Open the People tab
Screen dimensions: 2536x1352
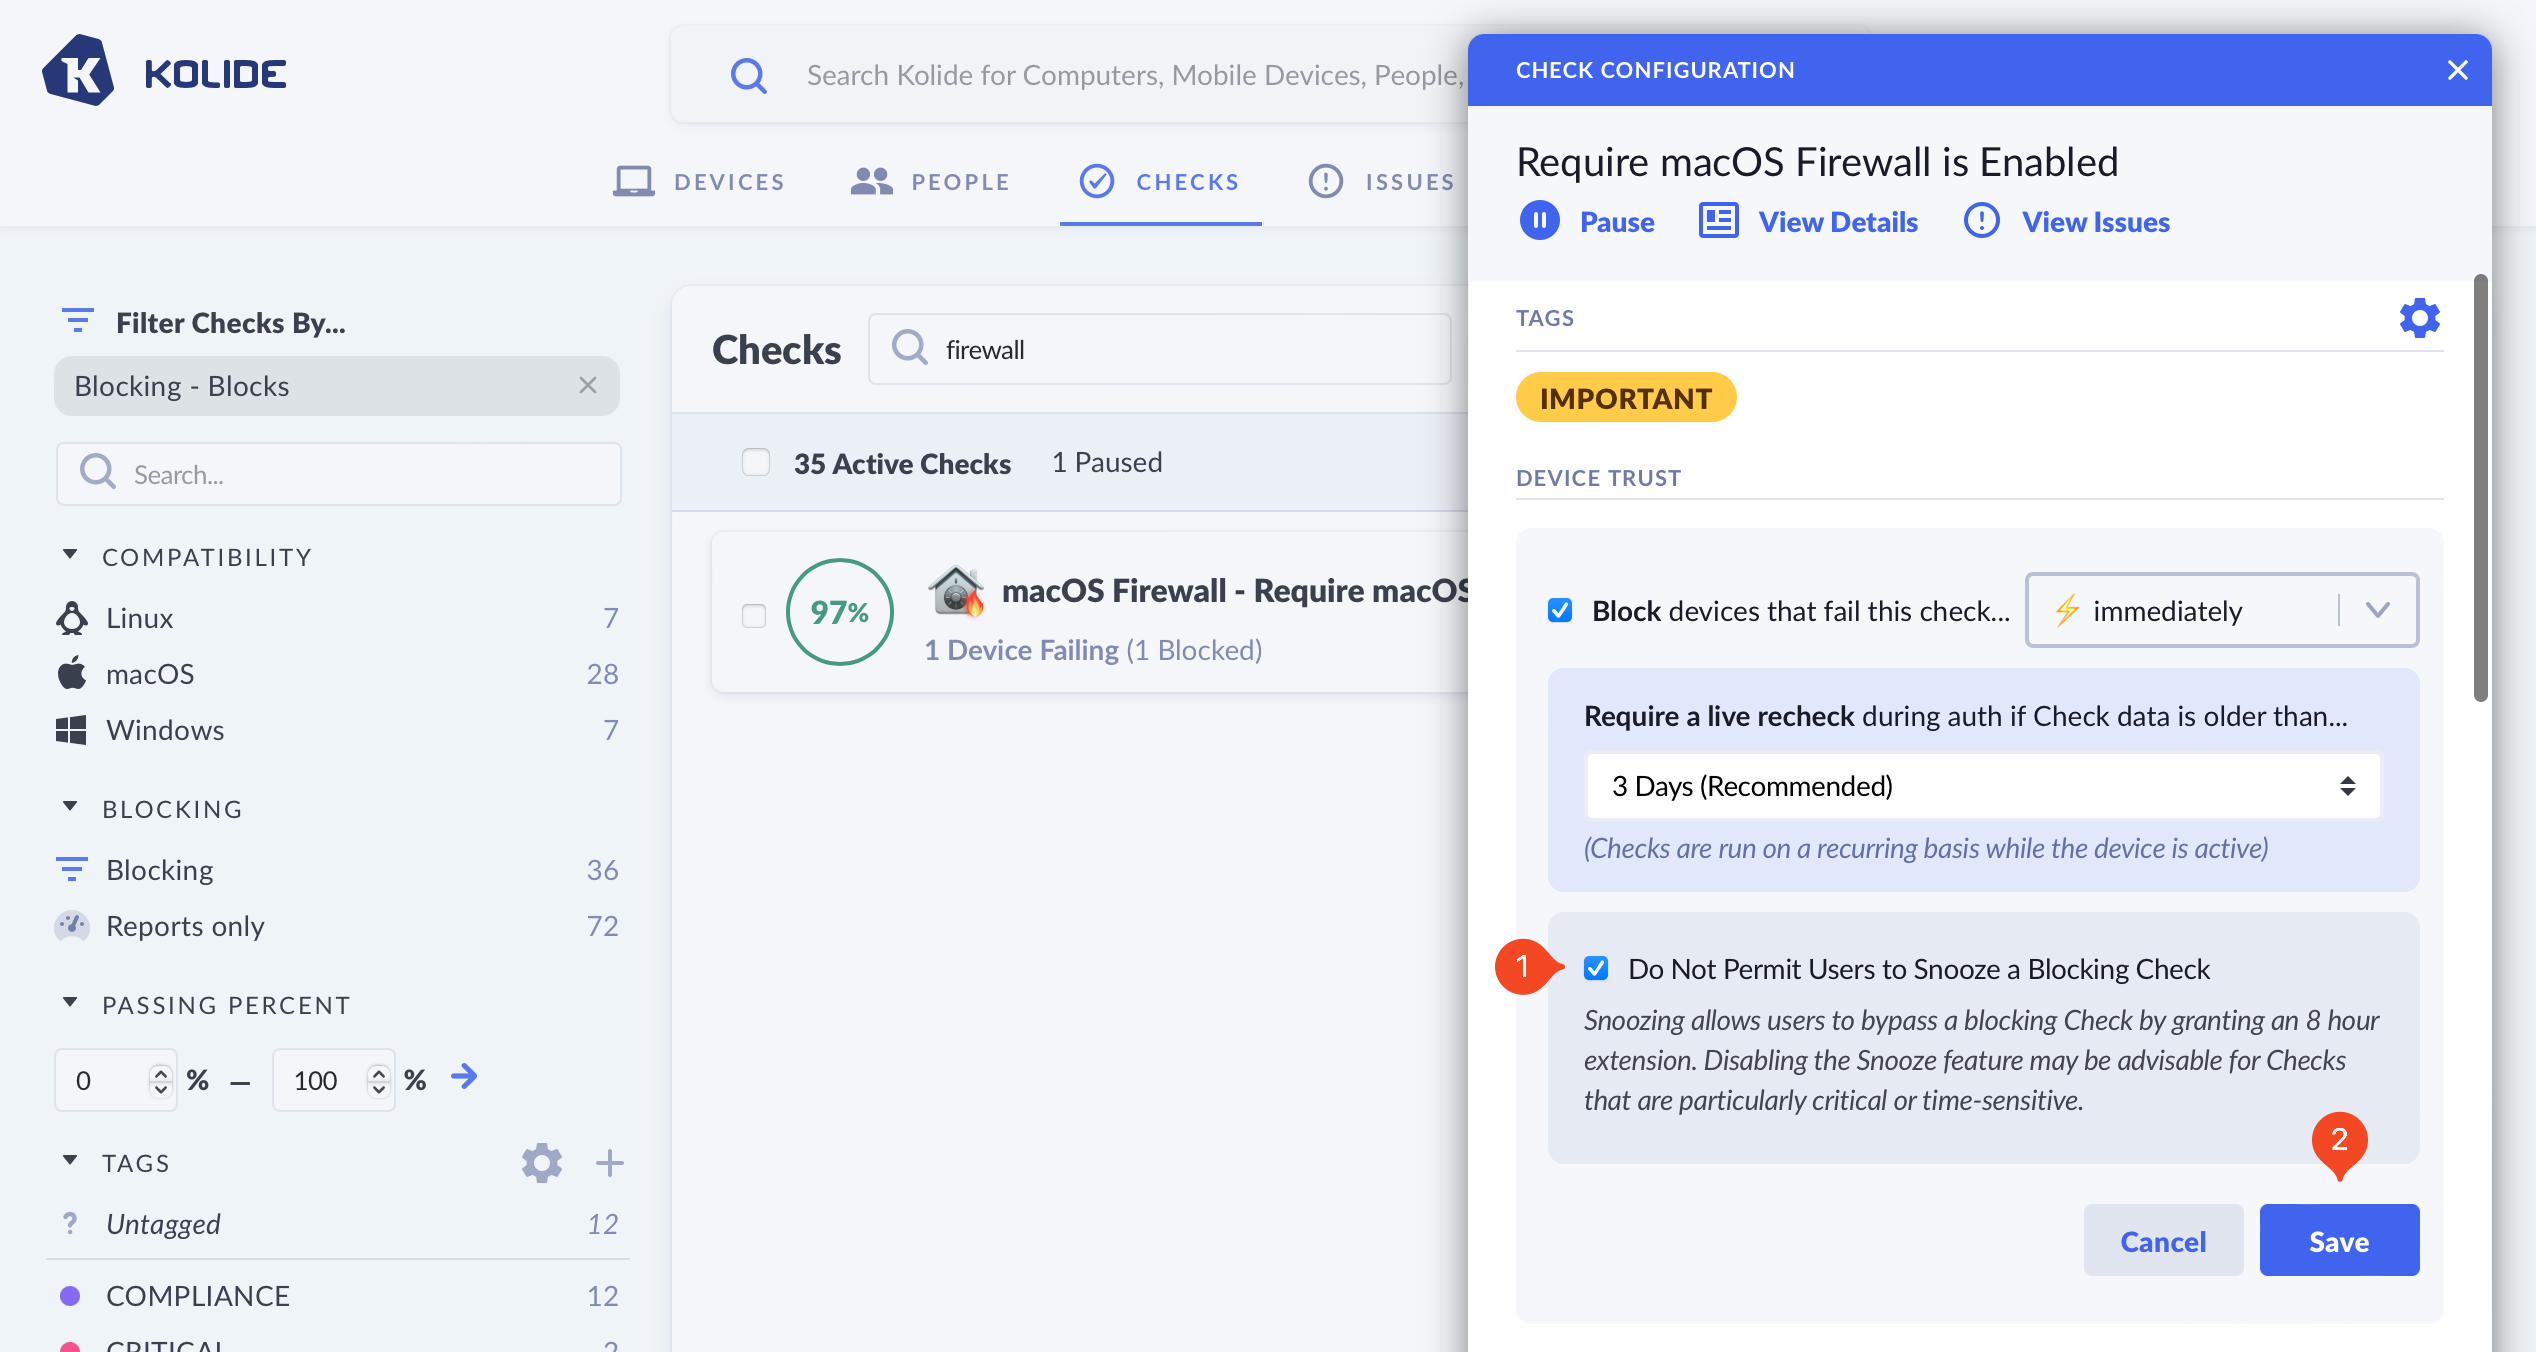pos(930,182)
